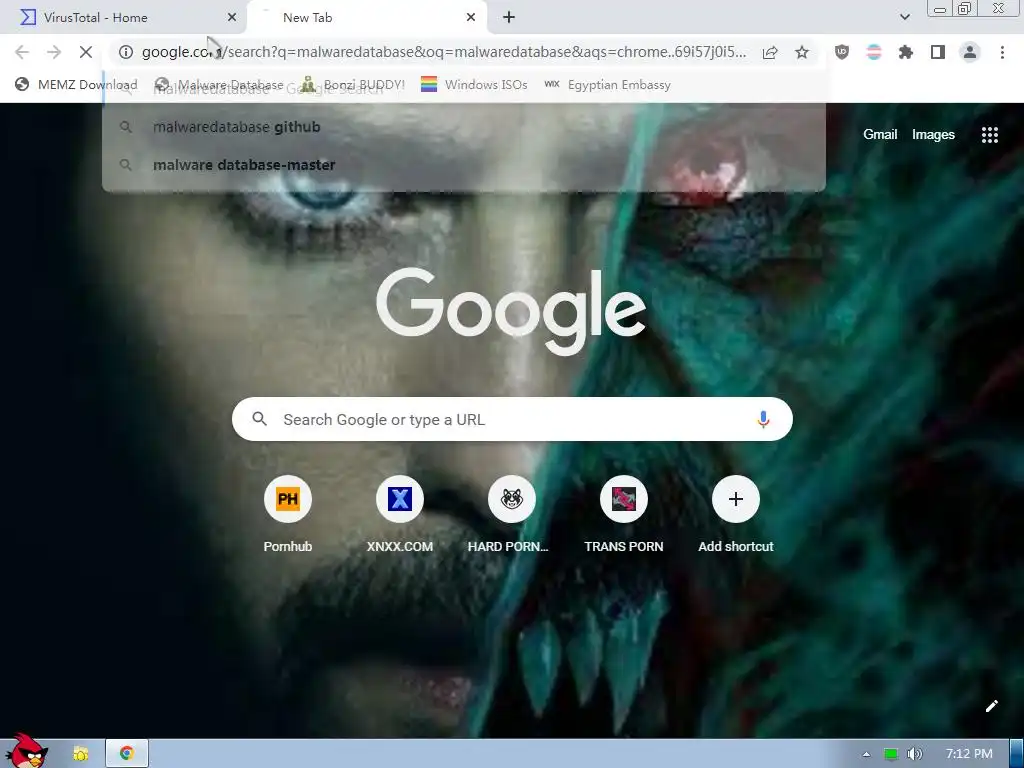The width and height of the screenshot is (1024, 768).
Task: Open Gmail link
Action: tap(880, 135)
